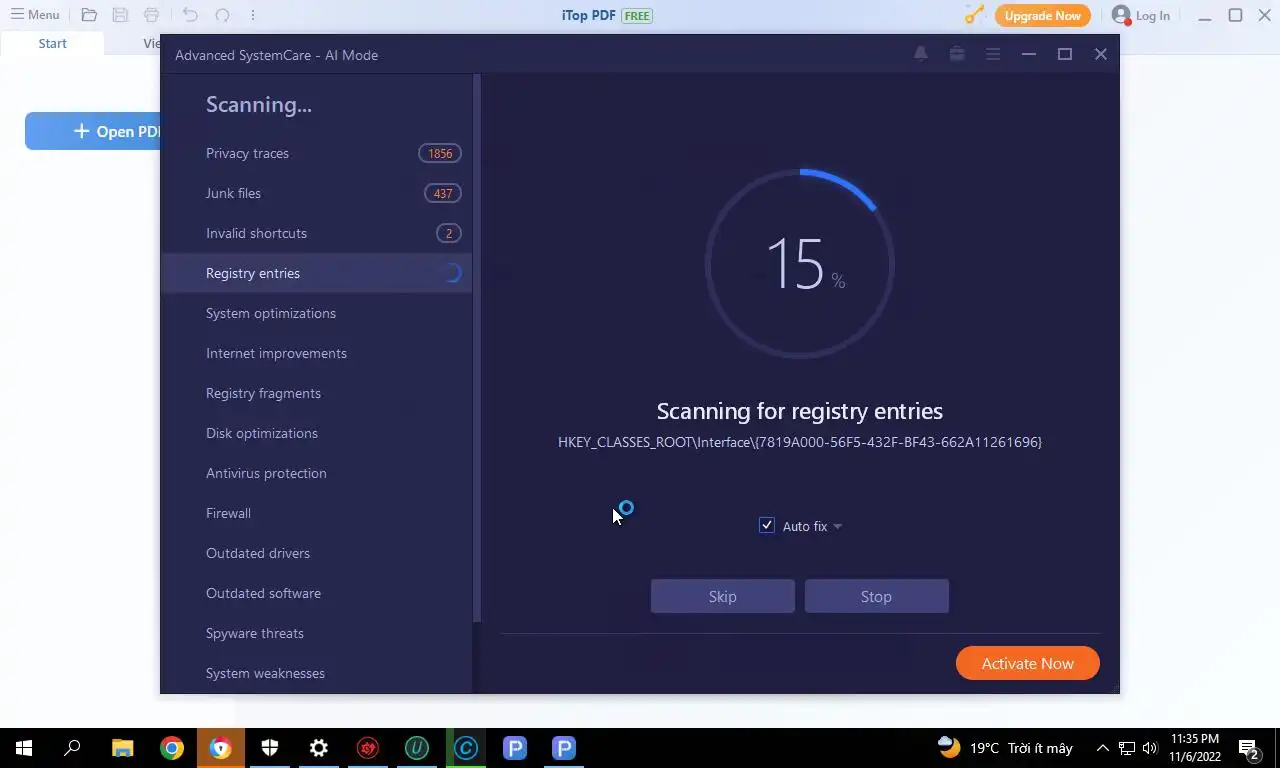
Task: Click the network icon in system tray
Action: [x=1127, y=748]
